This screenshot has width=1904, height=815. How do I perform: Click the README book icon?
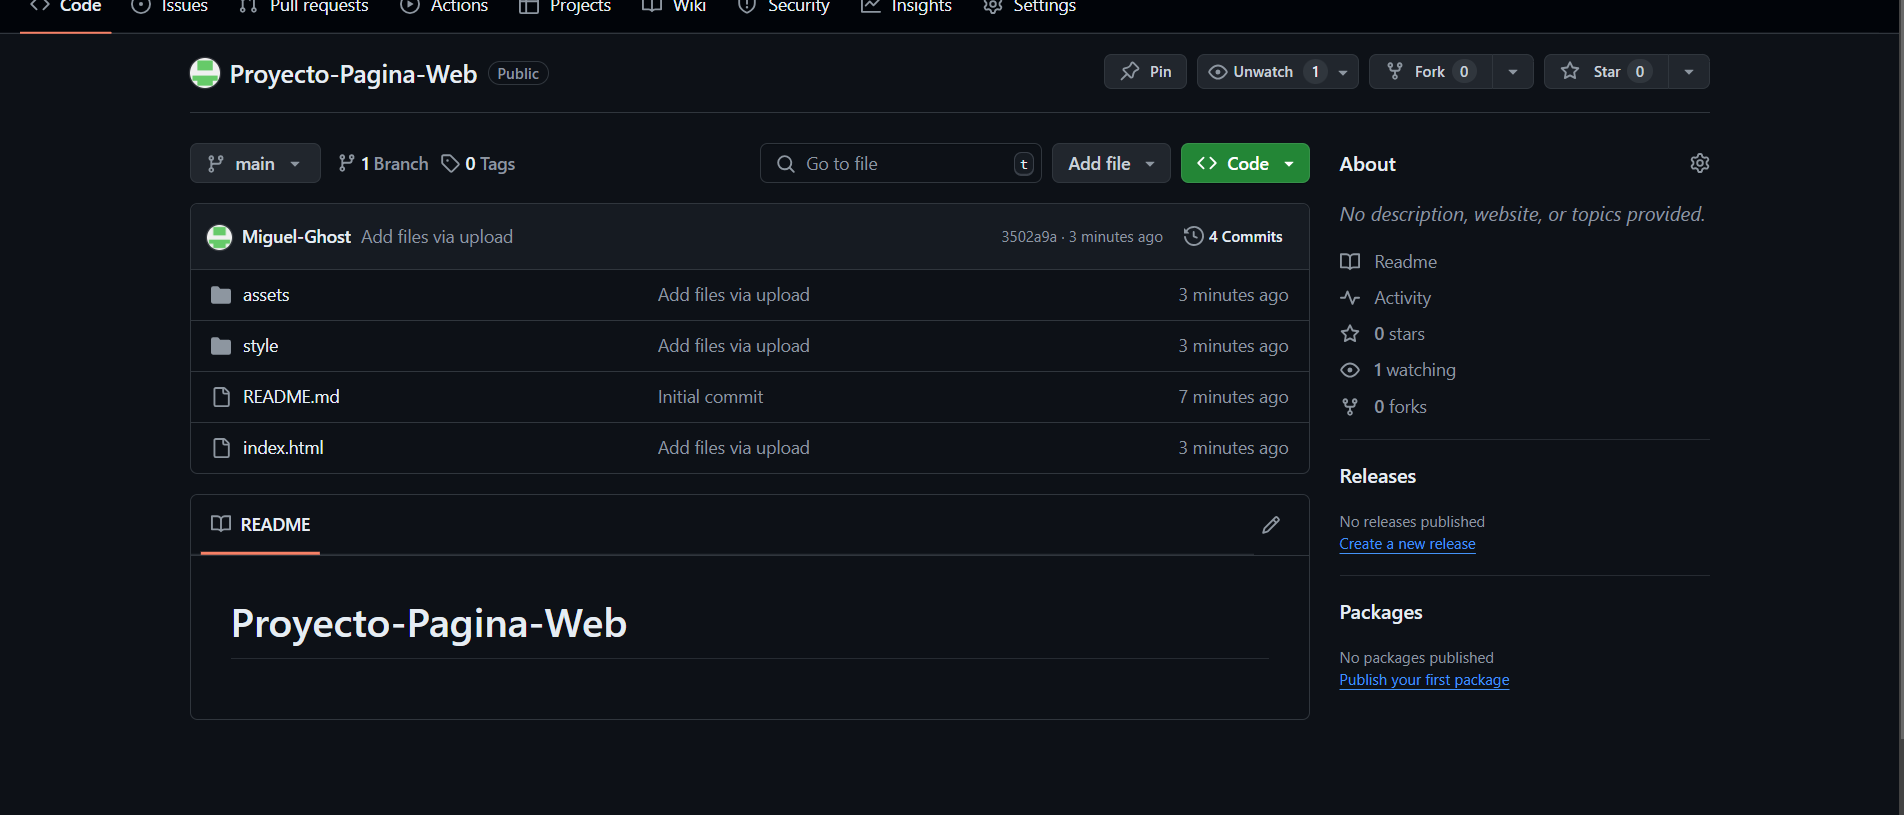point(221,524)
